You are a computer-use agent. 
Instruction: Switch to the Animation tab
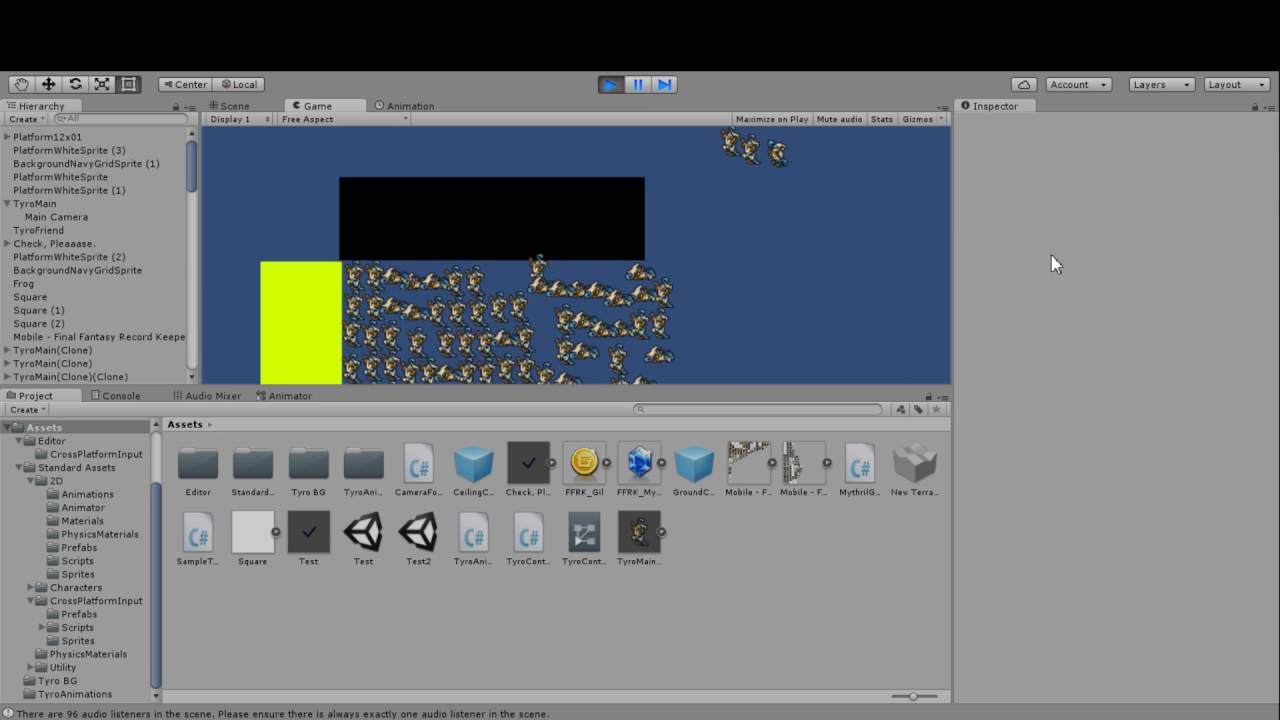[405, 106]
